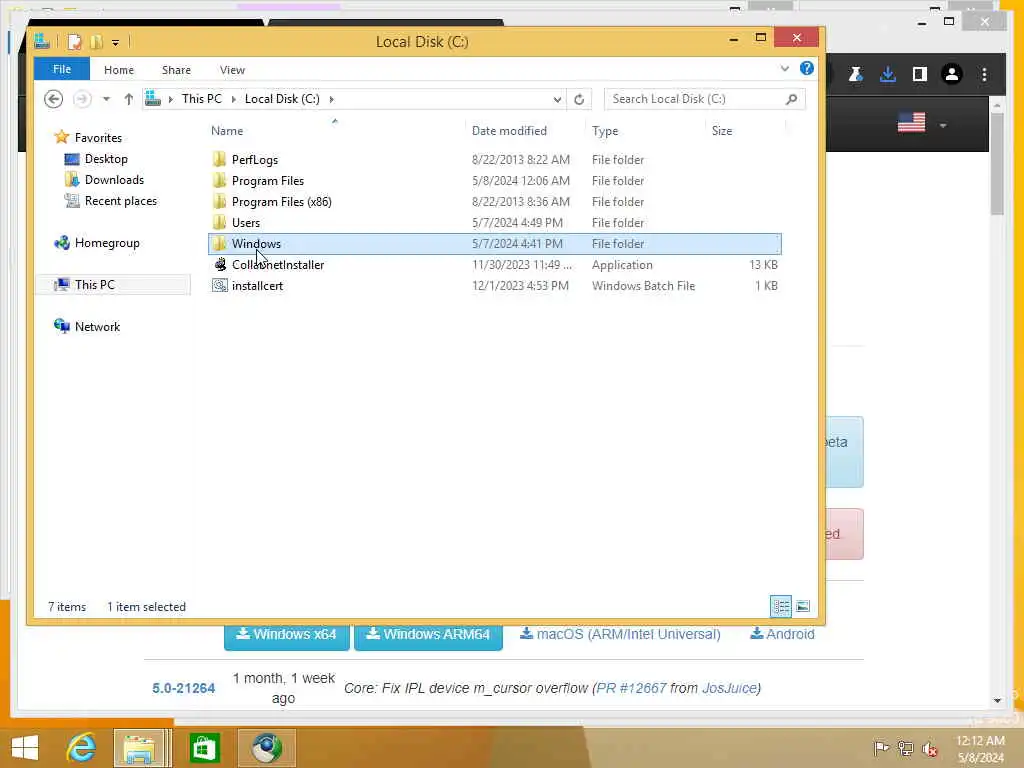Click the browser page's vertical scrollbar
This screenshot has height=768, width=1024.
tap(997, 165)
